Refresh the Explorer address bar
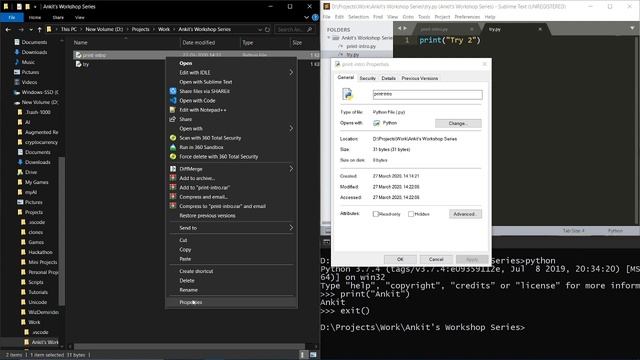640x360 pixels. click(x=267, y=29)
